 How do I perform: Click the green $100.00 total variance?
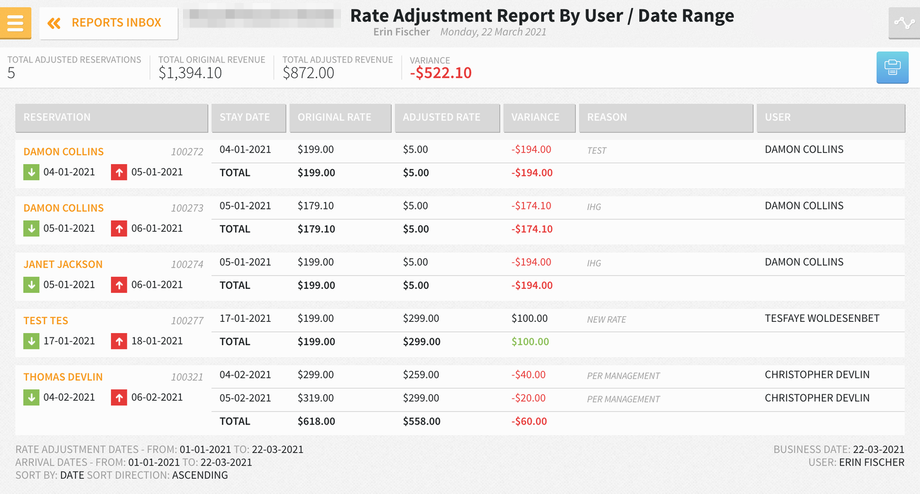[530, 342]
